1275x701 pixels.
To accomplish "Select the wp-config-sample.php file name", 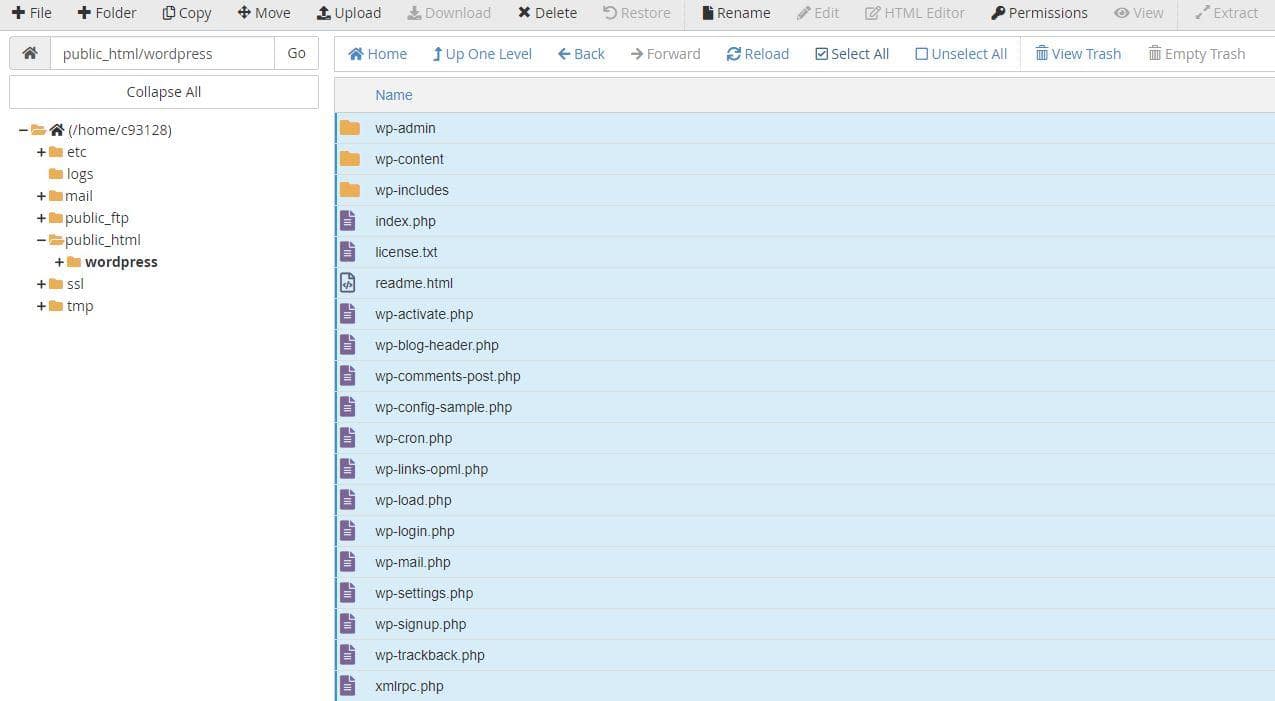I will tap(444, 407).
